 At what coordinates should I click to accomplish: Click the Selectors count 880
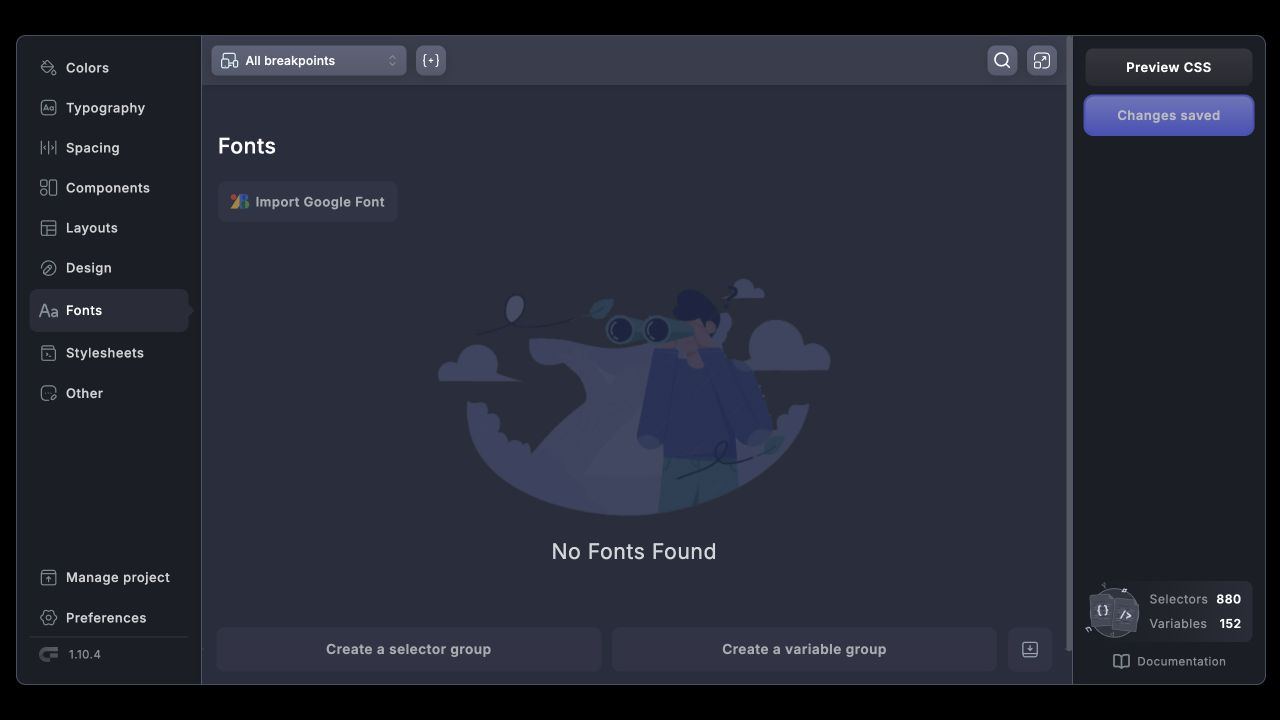coord(1229,600)
